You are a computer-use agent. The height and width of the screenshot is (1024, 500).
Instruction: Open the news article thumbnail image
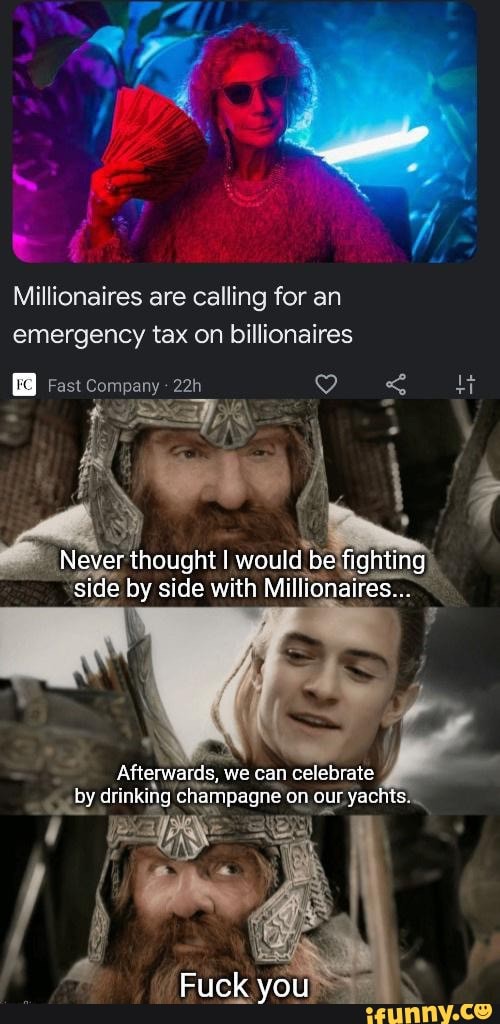245,132
